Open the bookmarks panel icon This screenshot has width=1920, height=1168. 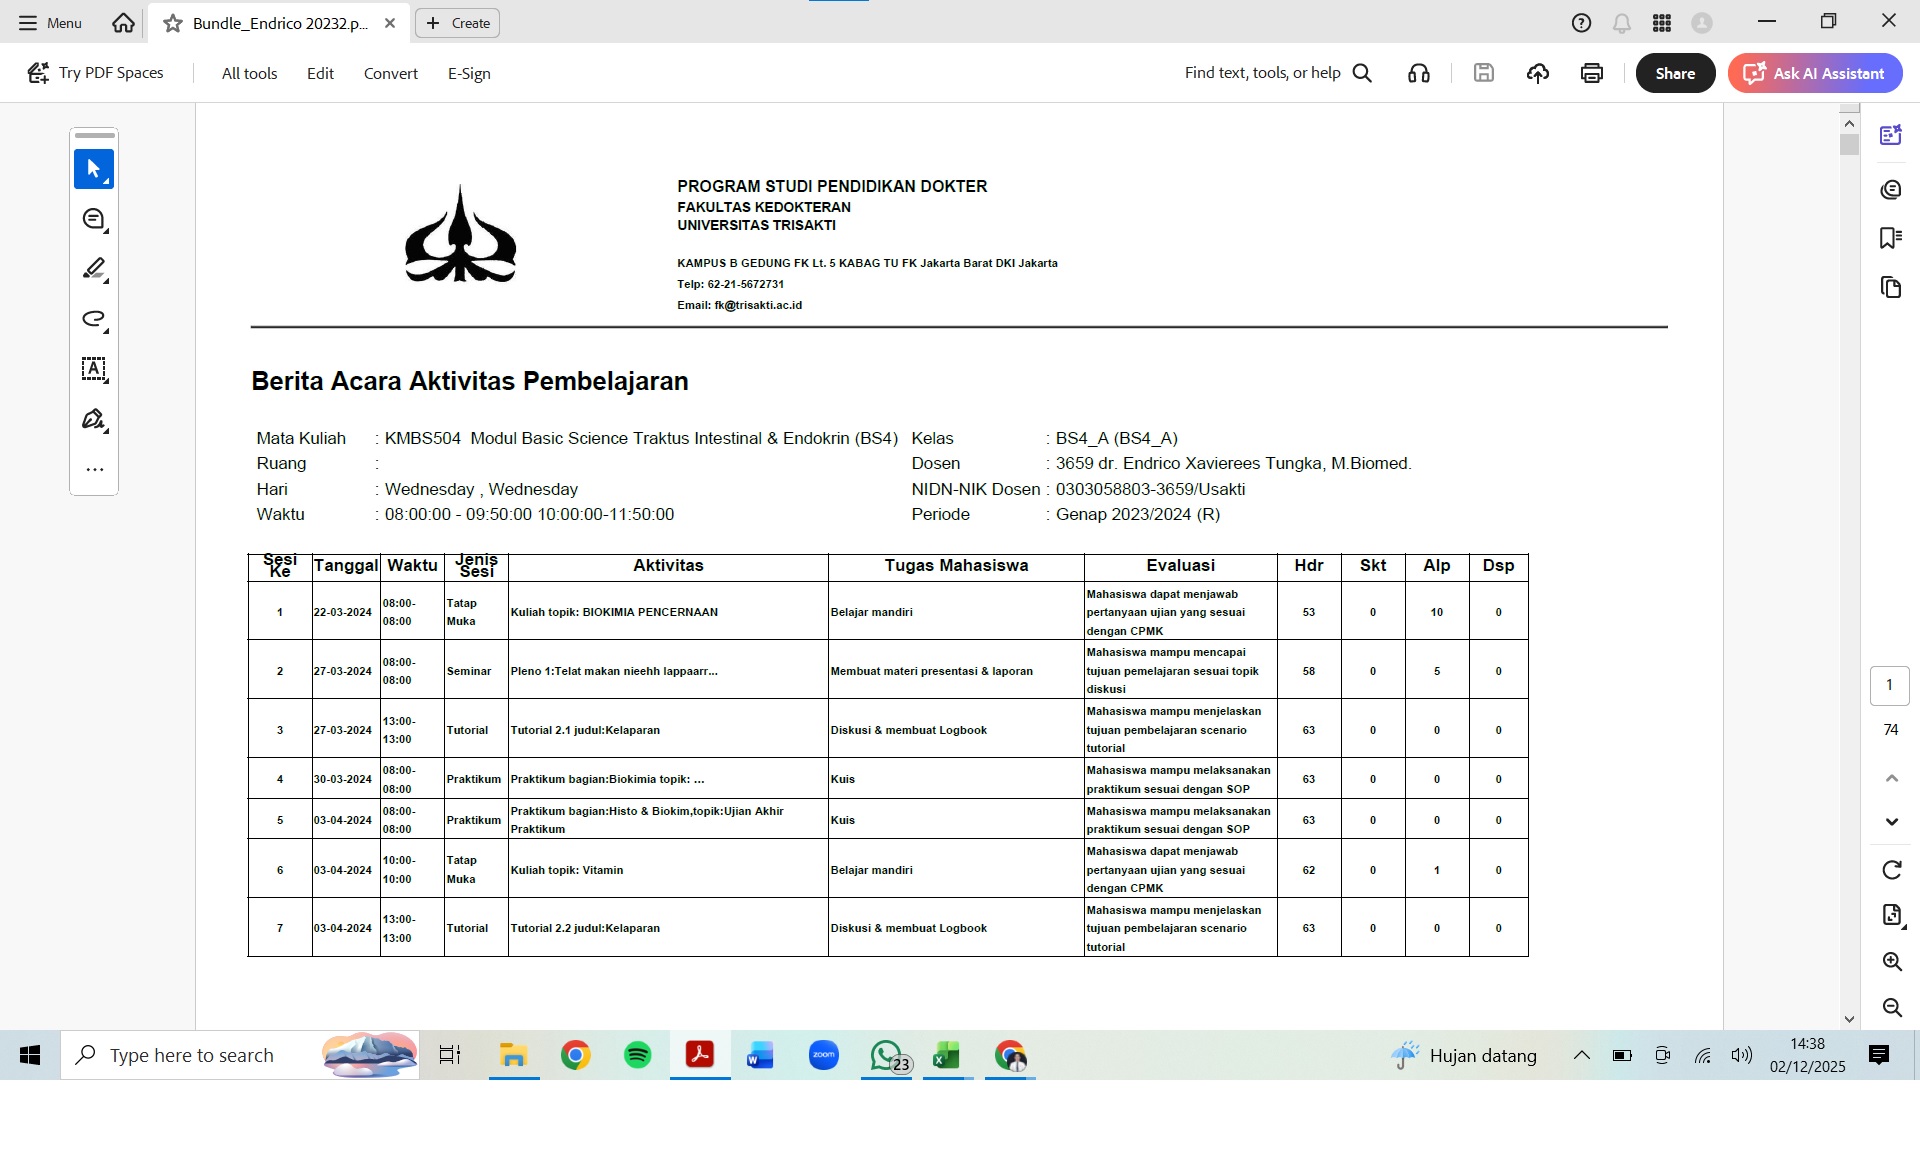coord(1890,238)
